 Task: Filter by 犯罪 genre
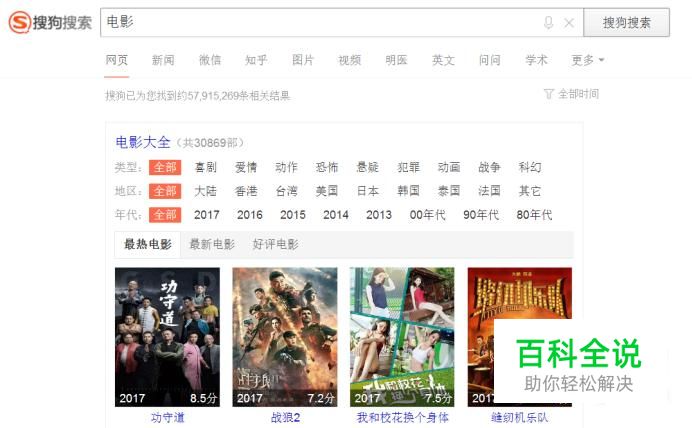(x=408, y=167)
